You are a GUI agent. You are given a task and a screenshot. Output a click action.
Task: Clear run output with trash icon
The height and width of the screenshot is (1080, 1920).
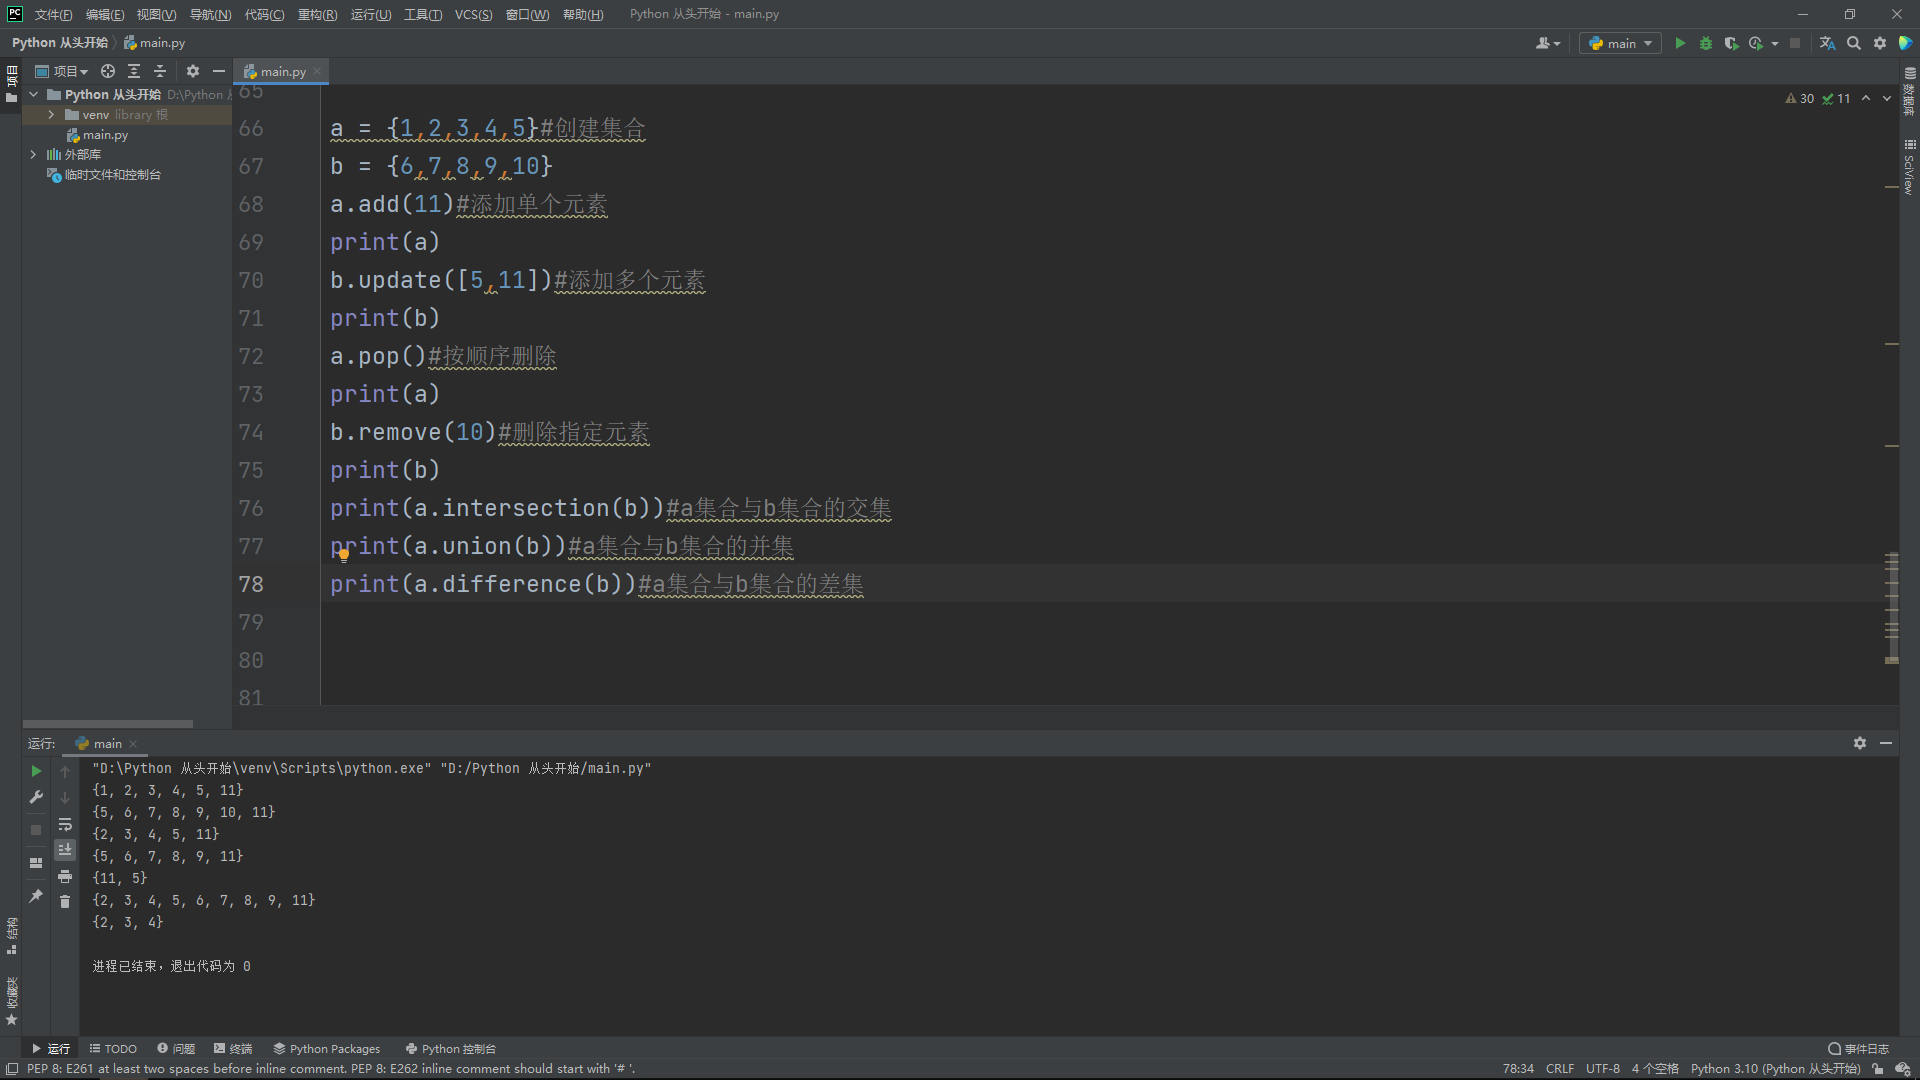tap(65, 902)
